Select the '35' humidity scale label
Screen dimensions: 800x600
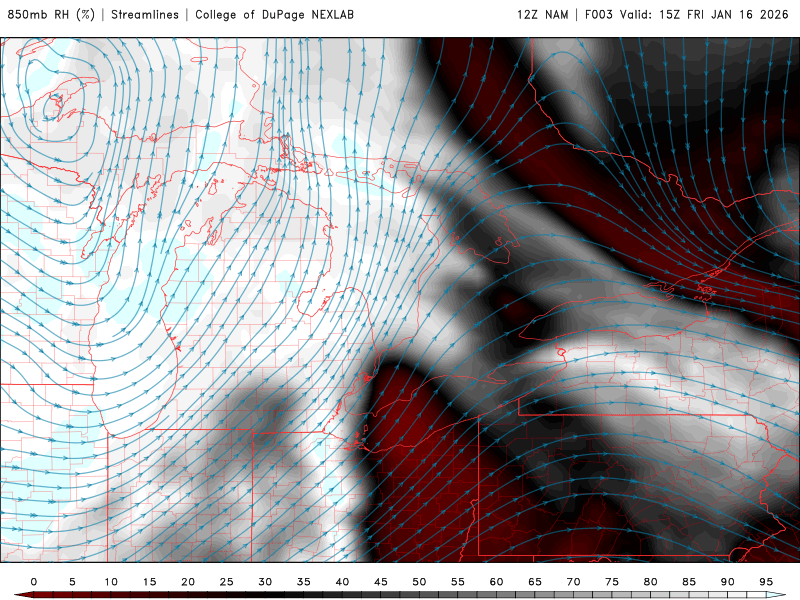(x=304, y=582)
